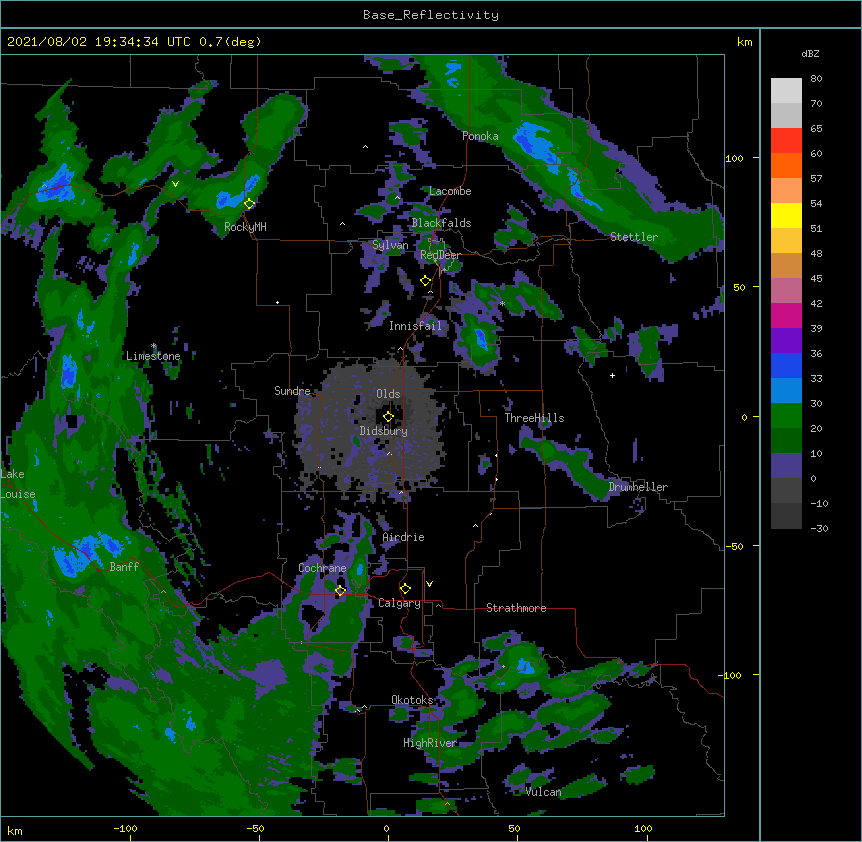Click the Strathmore label

click(x=516, y=608)
